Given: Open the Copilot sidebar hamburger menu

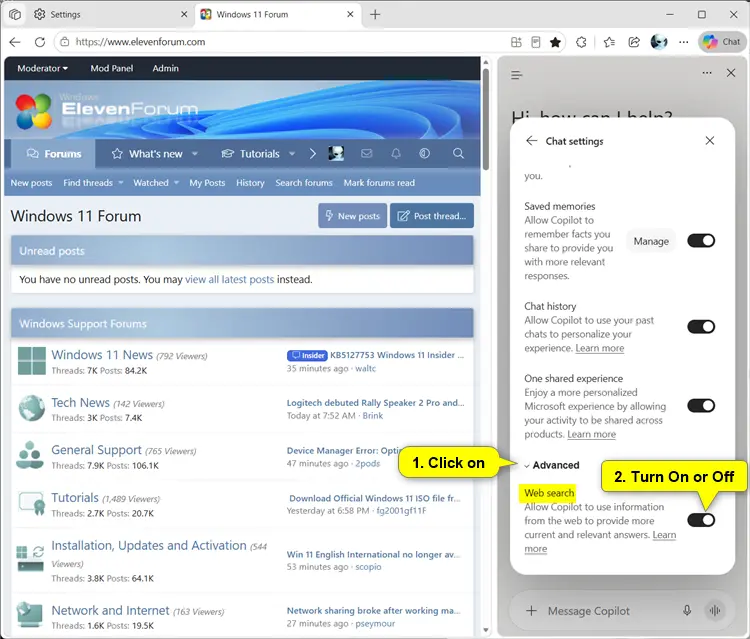Looking at the screenshot, I should point(517,75).
